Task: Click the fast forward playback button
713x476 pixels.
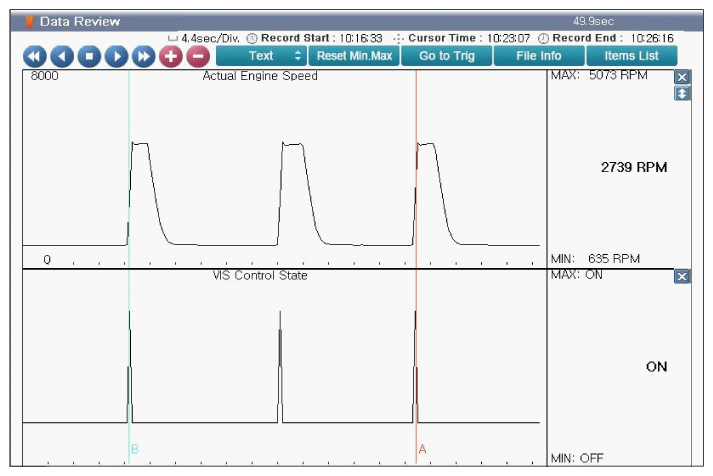Action: click(143, 56)
